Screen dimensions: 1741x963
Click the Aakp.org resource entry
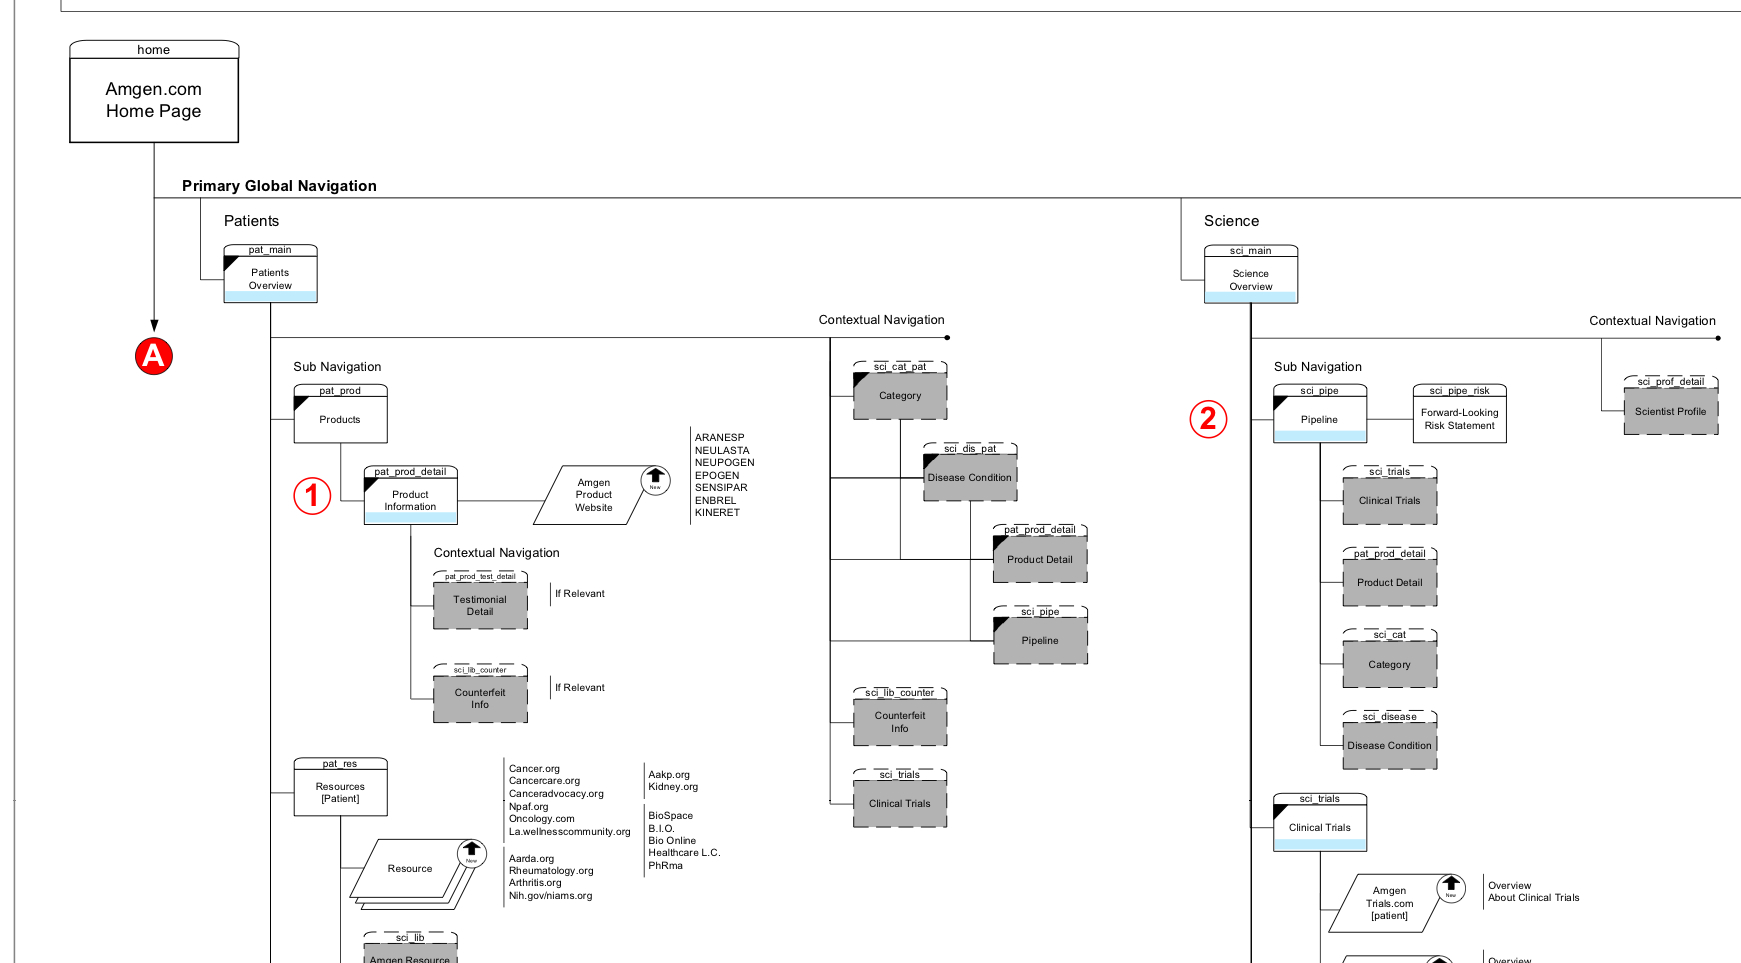click(x=669, y=775)
